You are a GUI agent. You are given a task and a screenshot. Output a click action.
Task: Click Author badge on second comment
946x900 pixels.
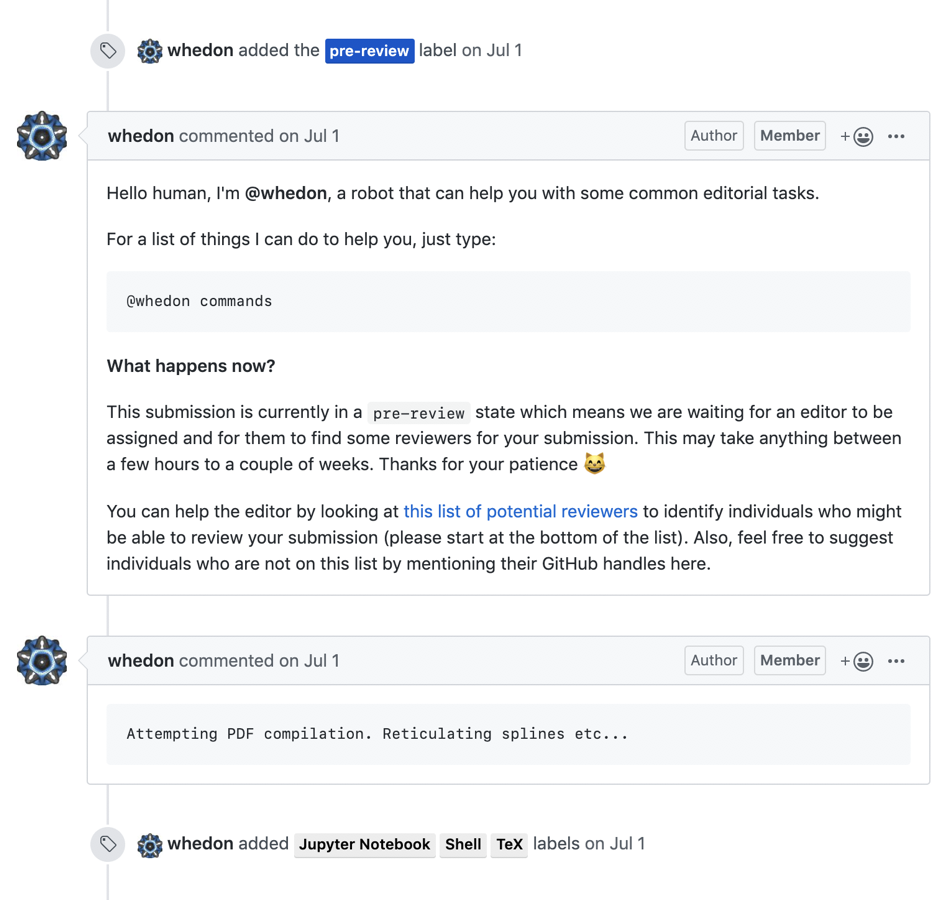tap(714, 661)
